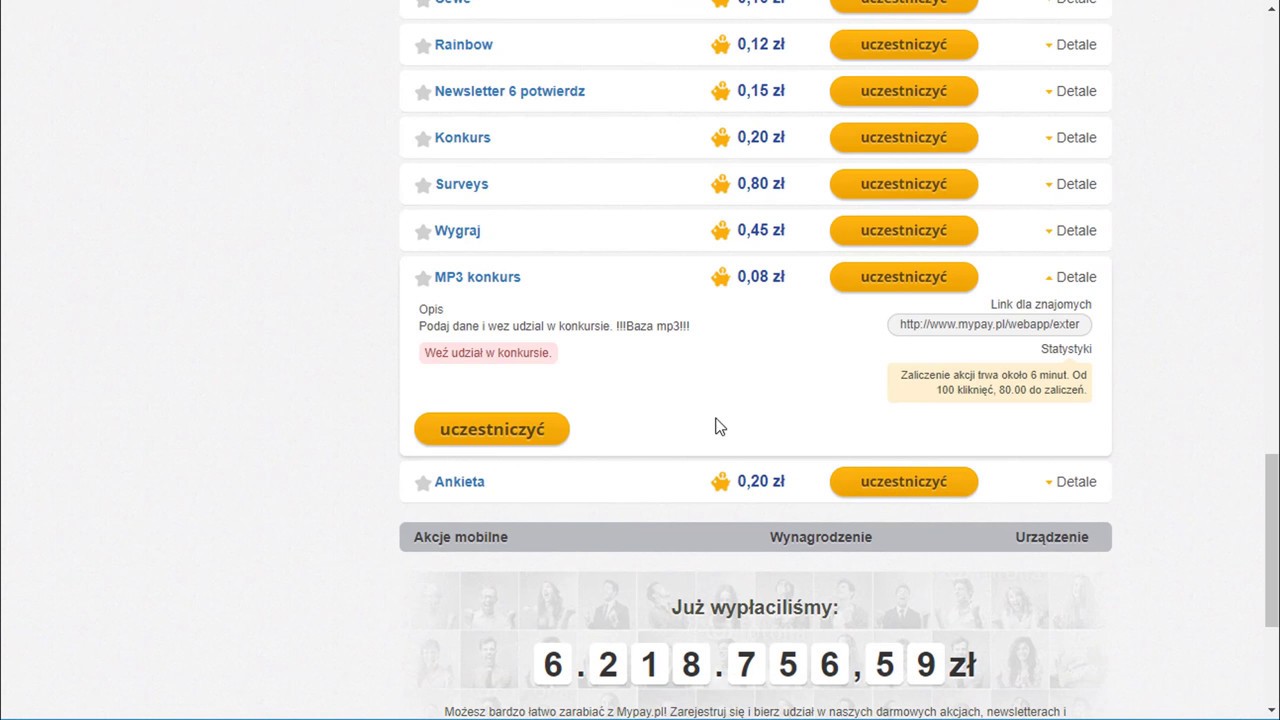Click piggy bank icon in Konkurs row
Screen dimensions: 1280x720
tap(720, 138)
